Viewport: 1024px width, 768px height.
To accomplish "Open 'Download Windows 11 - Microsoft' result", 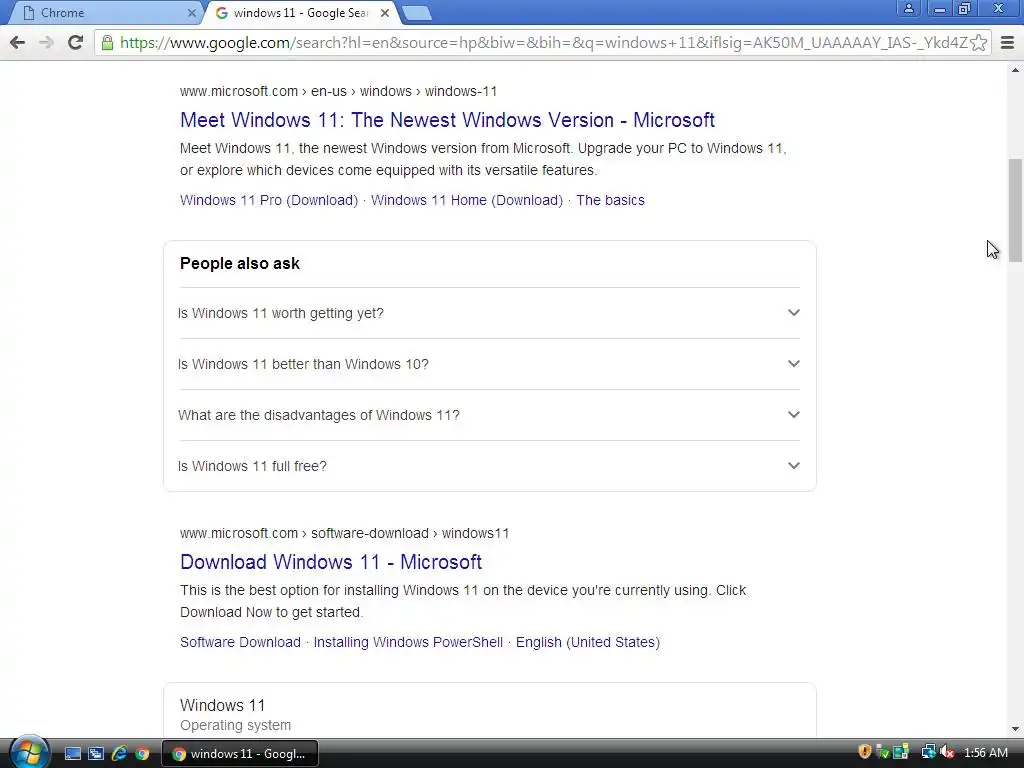I will click(331, 562).
